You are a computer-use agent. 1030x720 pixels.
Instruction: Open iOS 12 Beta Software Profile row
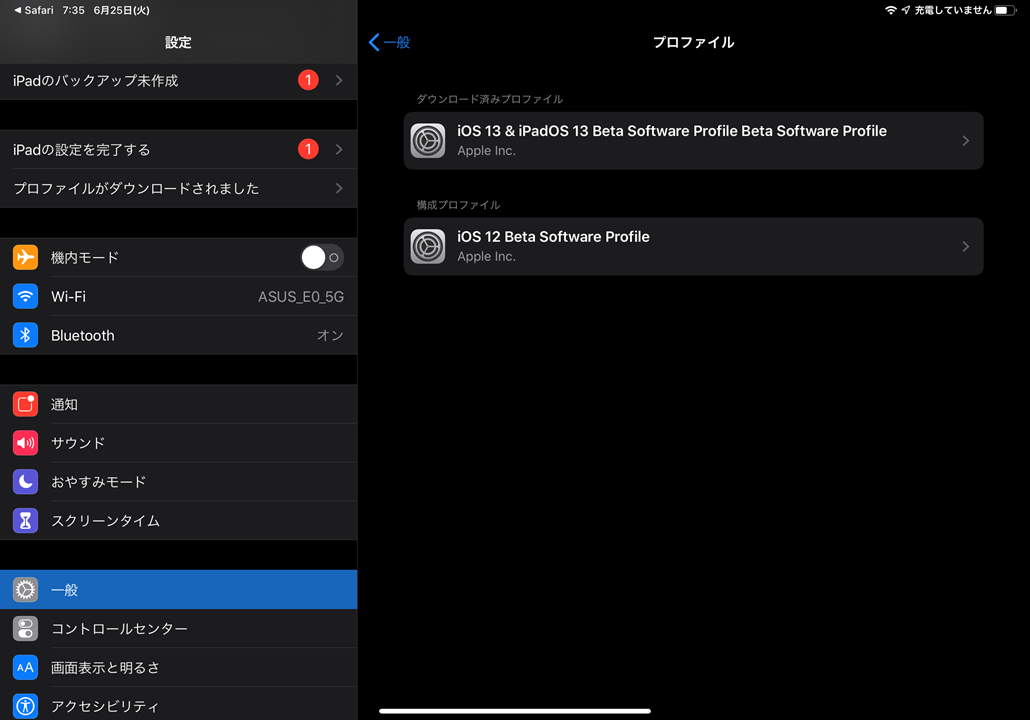coord(694,246)
